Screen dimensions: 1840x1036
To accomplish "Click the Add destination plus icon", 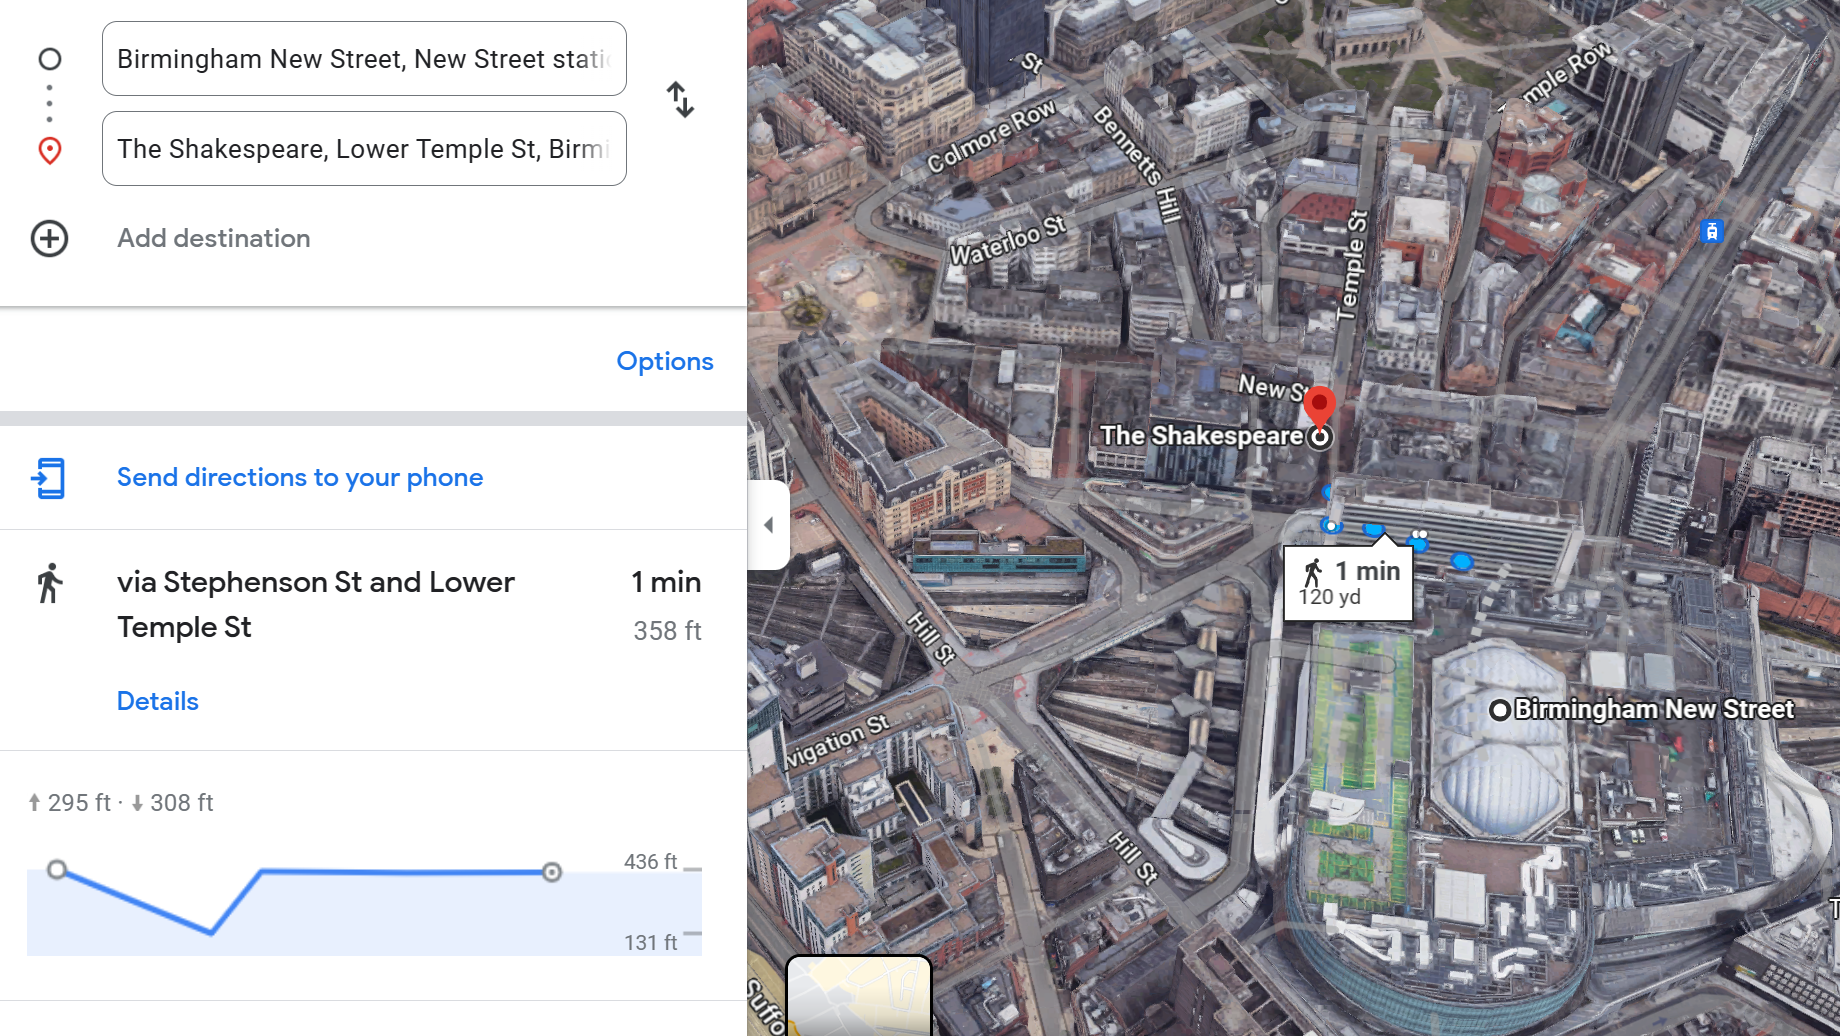I will 49,239.
